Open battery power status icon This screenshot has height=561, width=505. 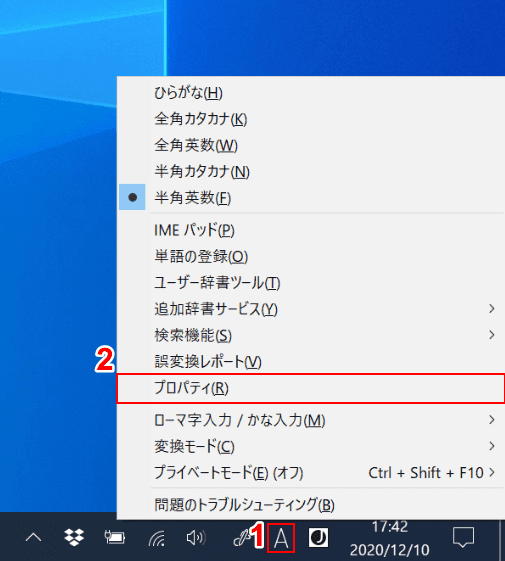tap(115, 537)
